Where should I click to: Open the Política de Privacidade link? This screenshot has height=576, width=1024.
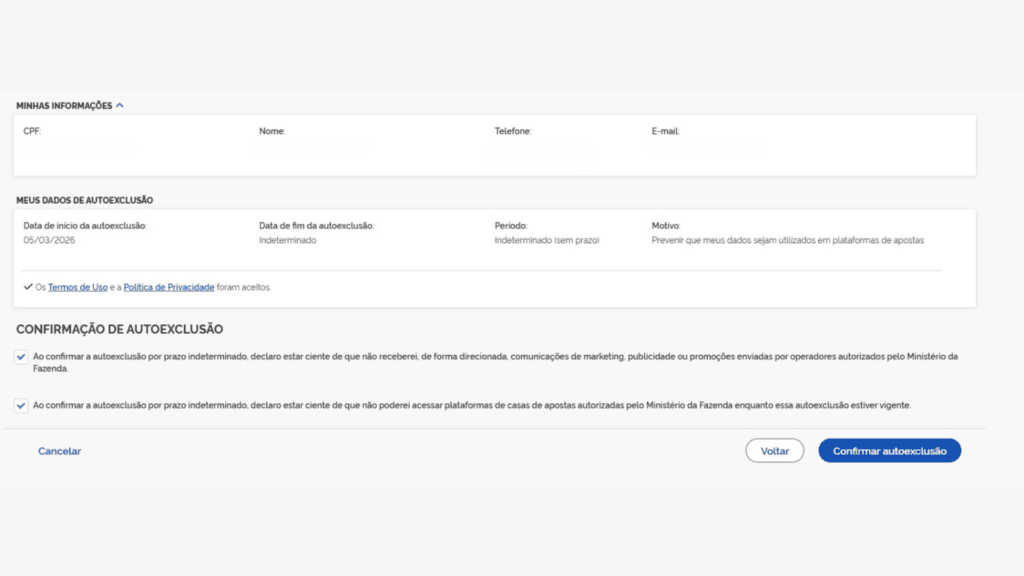point(169,287)
